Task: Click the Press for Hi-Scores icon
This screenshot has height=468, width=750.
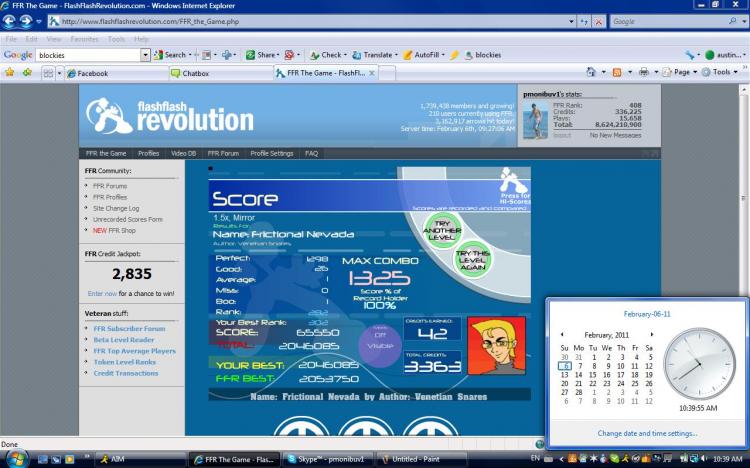Action: pyautogui.click(x=514, y=187)
